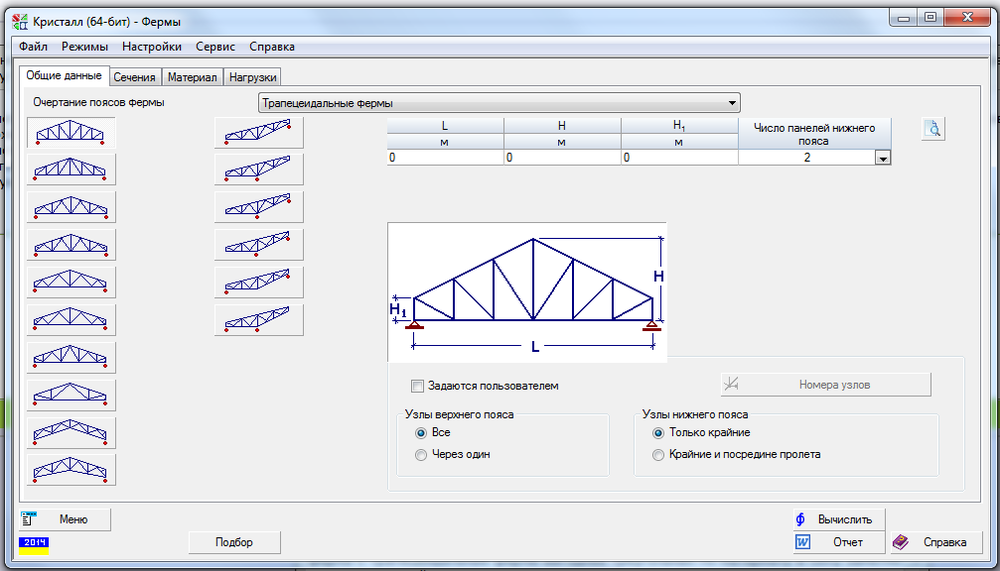The image size is (1000, 571).
Task: Select the first gable truss shape thumbnail
Action: [71, 132]
